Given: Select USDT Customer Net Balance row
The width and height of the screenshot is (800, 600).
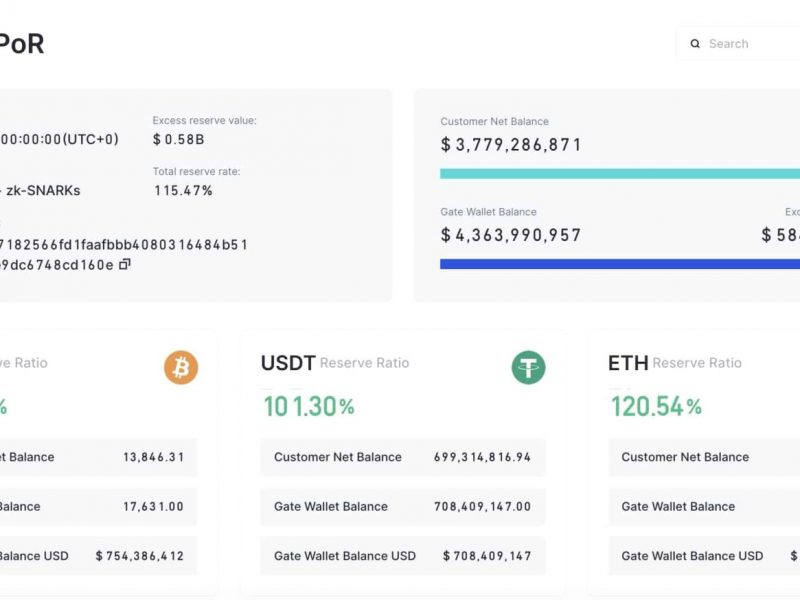Looking at the screenshot, I should point(403,457).
